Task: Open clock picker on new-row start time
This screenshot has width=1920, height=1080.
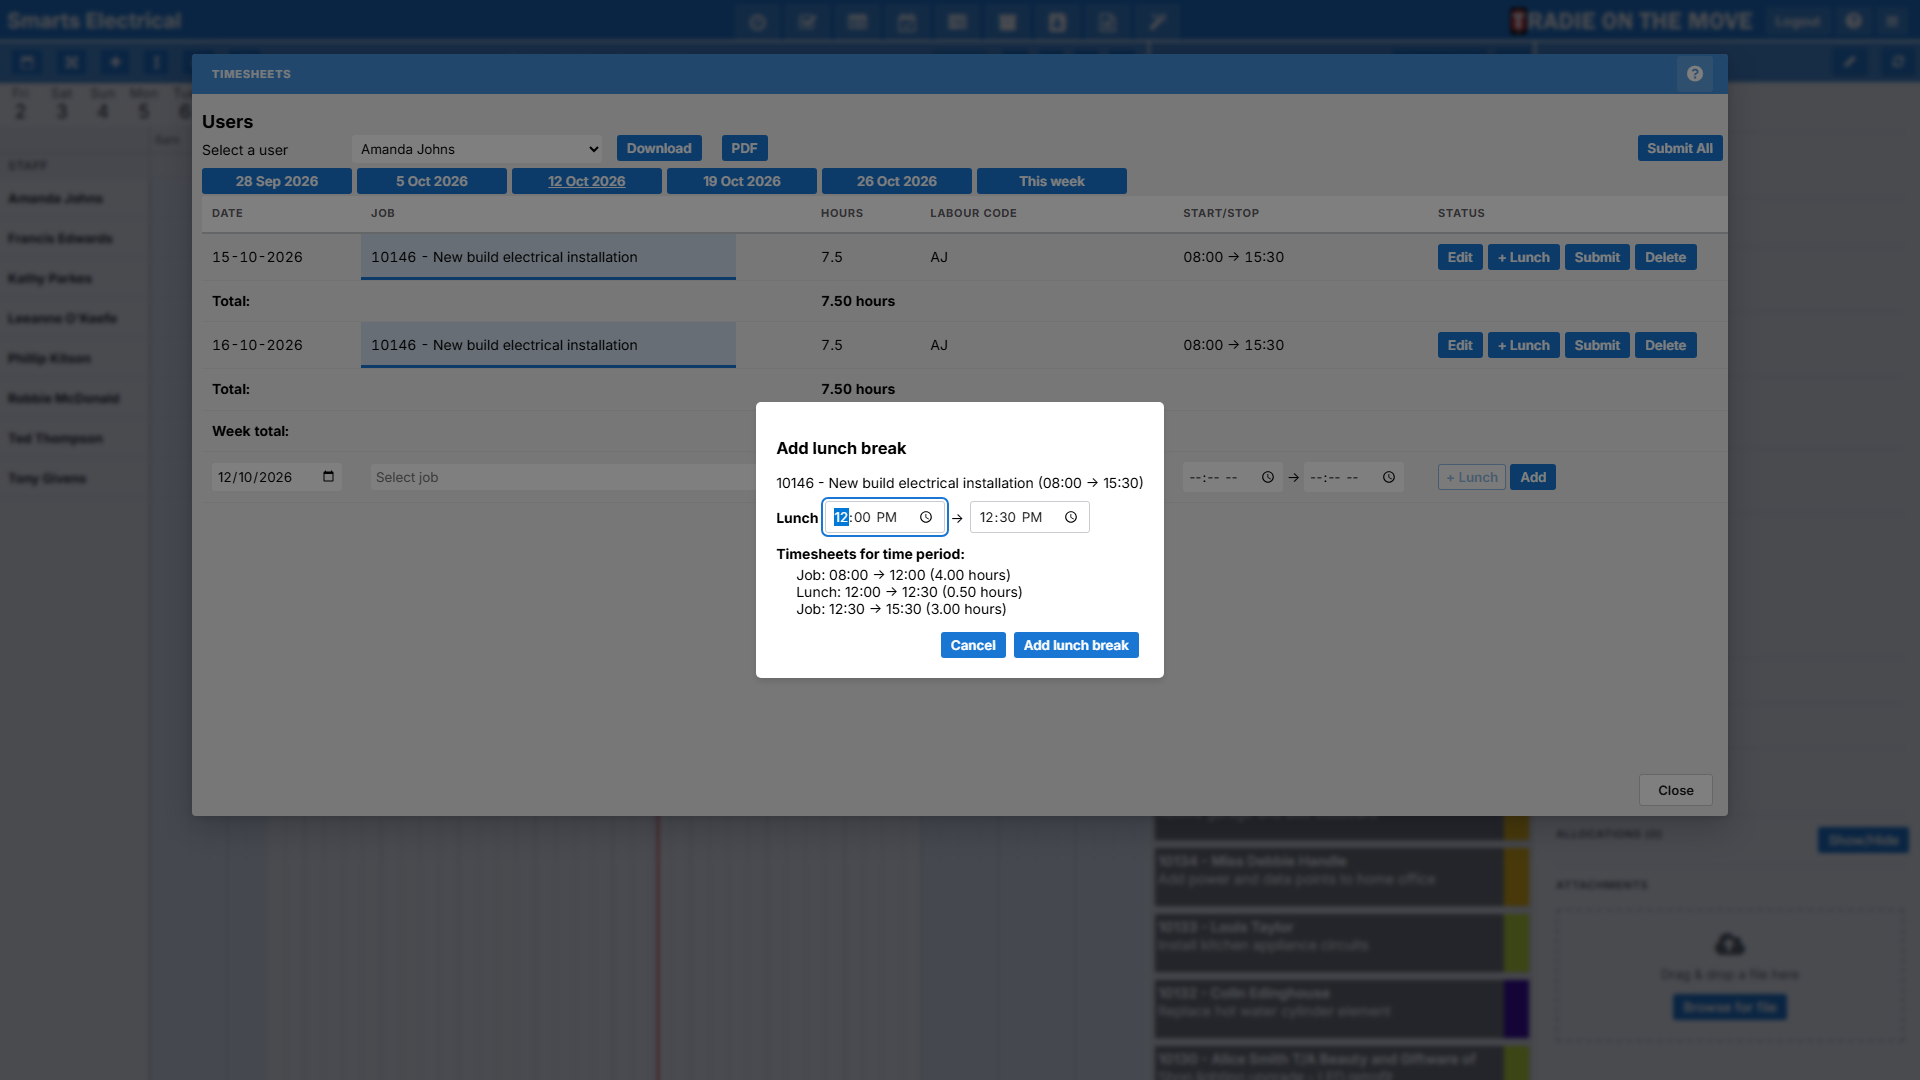Action: click(x=1268, y=477)
